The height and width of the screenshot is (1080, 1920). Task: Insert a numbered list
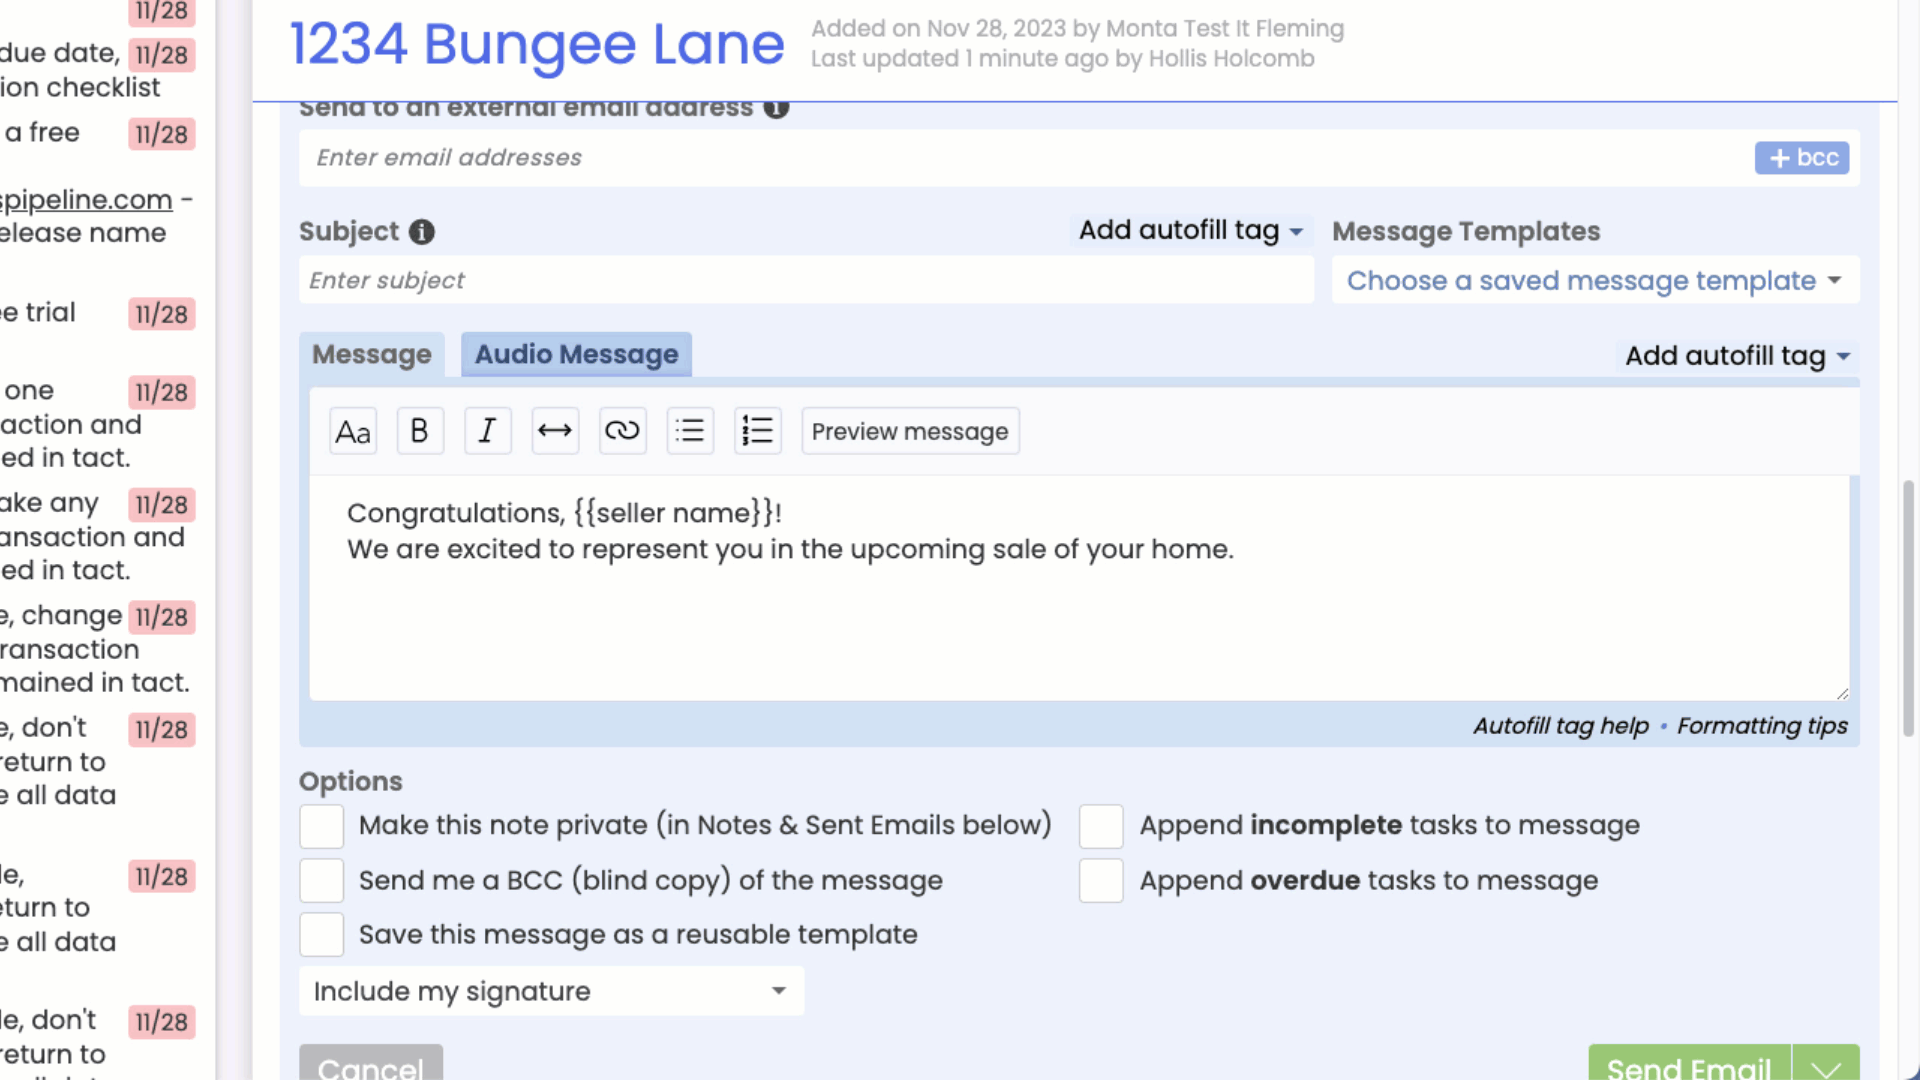(x=757, y=432)
